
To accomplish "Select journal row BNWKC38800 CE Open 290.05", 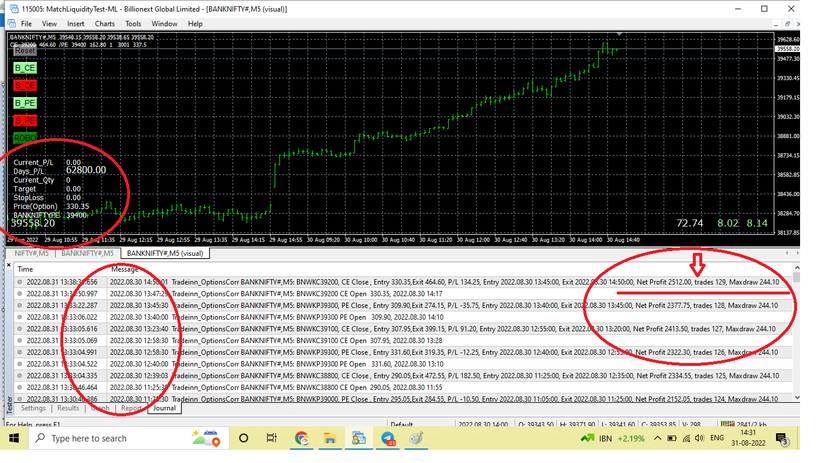I will point(403,388).
